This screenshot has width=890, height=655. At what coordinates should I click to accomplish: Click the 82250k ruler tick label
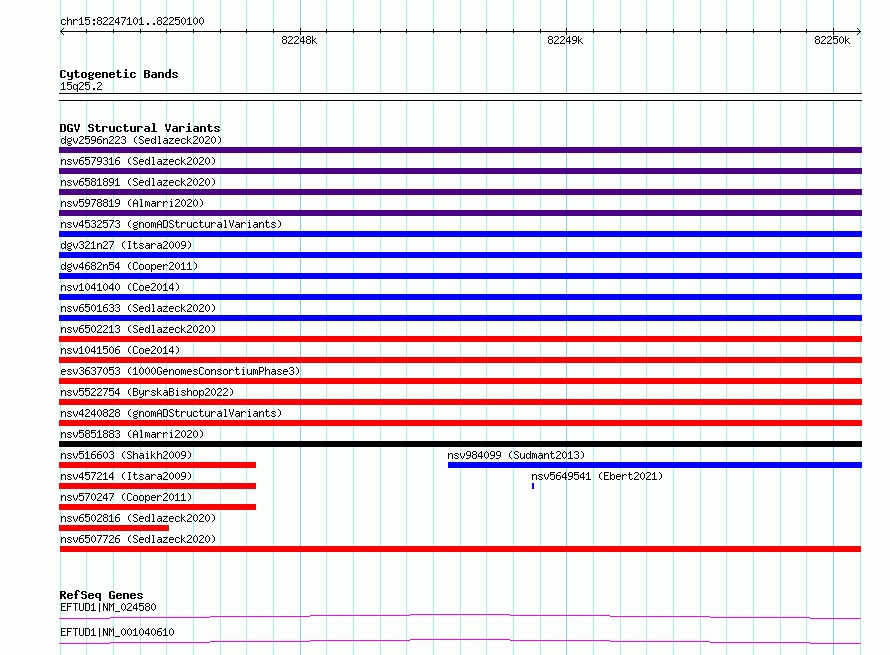(832, 40)
